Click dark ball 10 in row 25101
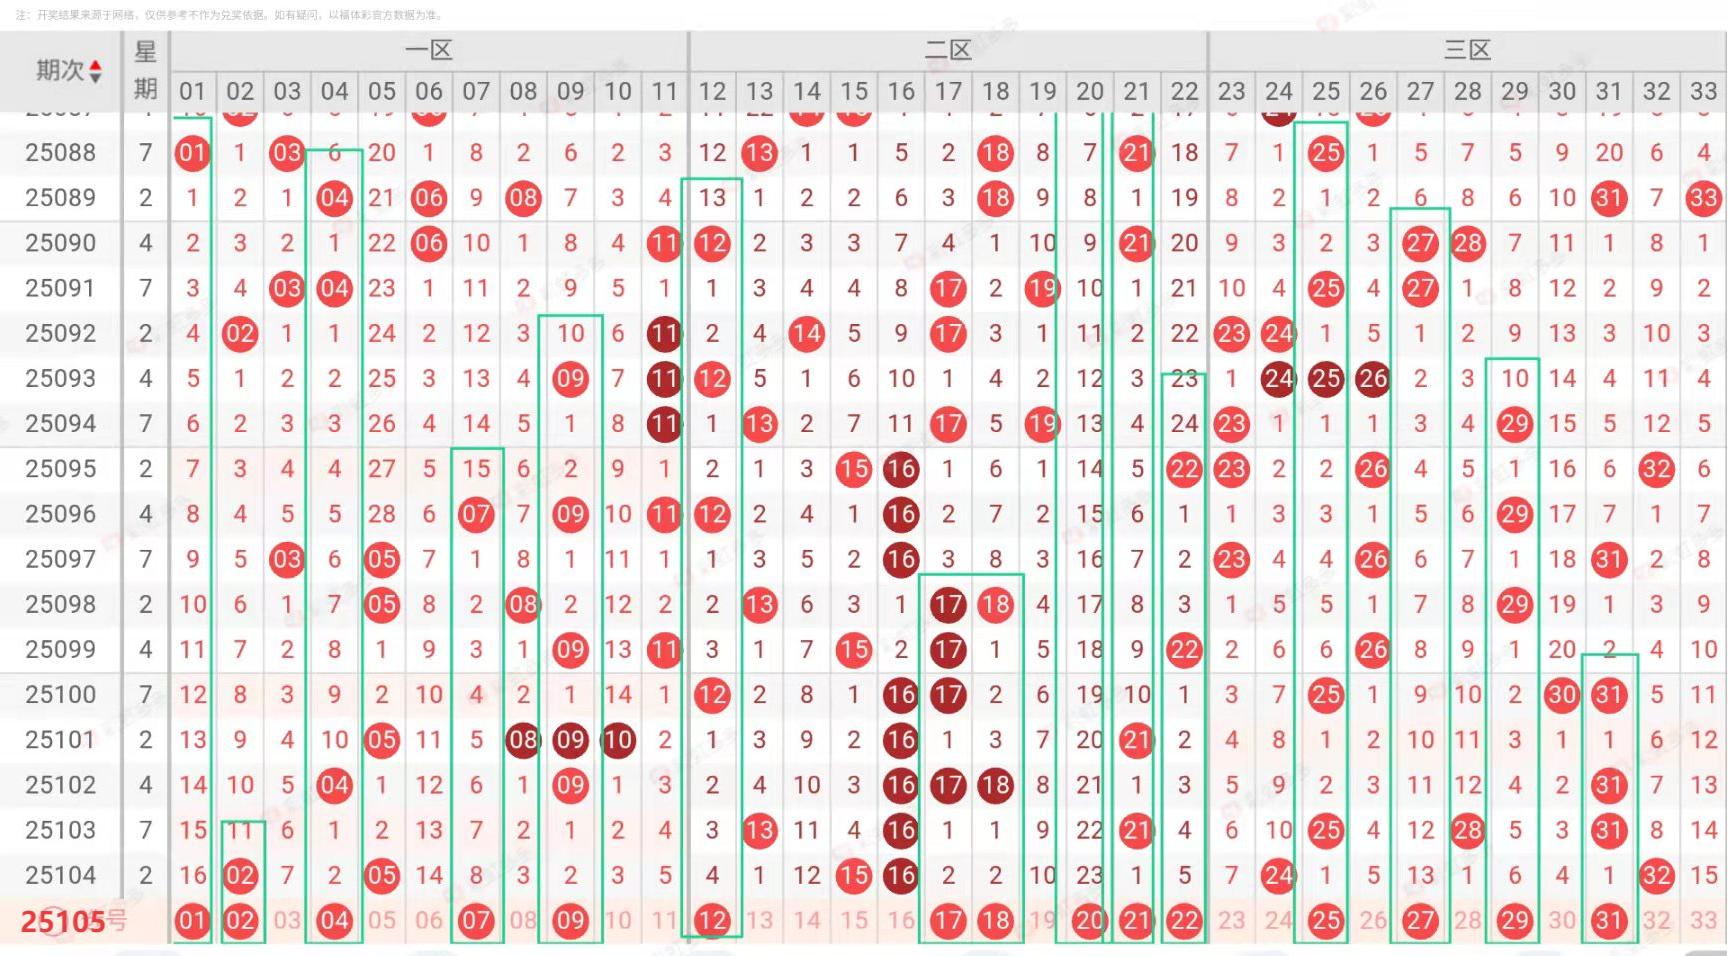1728x956 pixels. click(618, 740)
